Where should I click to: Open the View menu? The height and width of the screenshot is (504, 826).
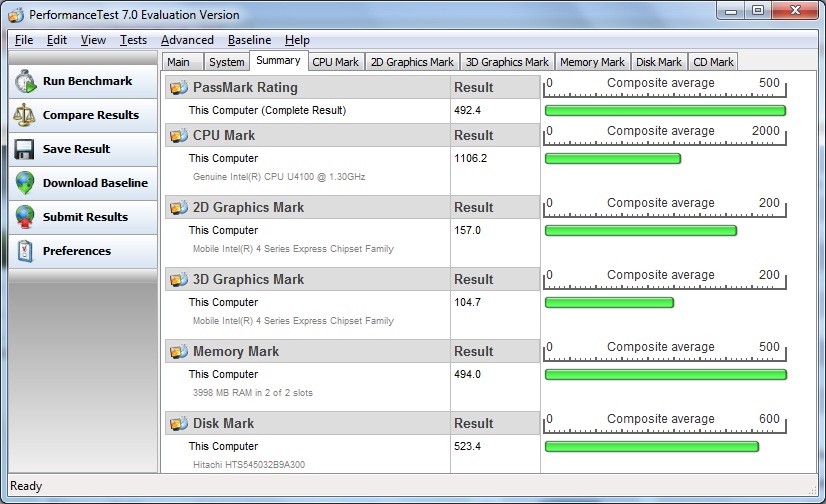pos(93,40)
